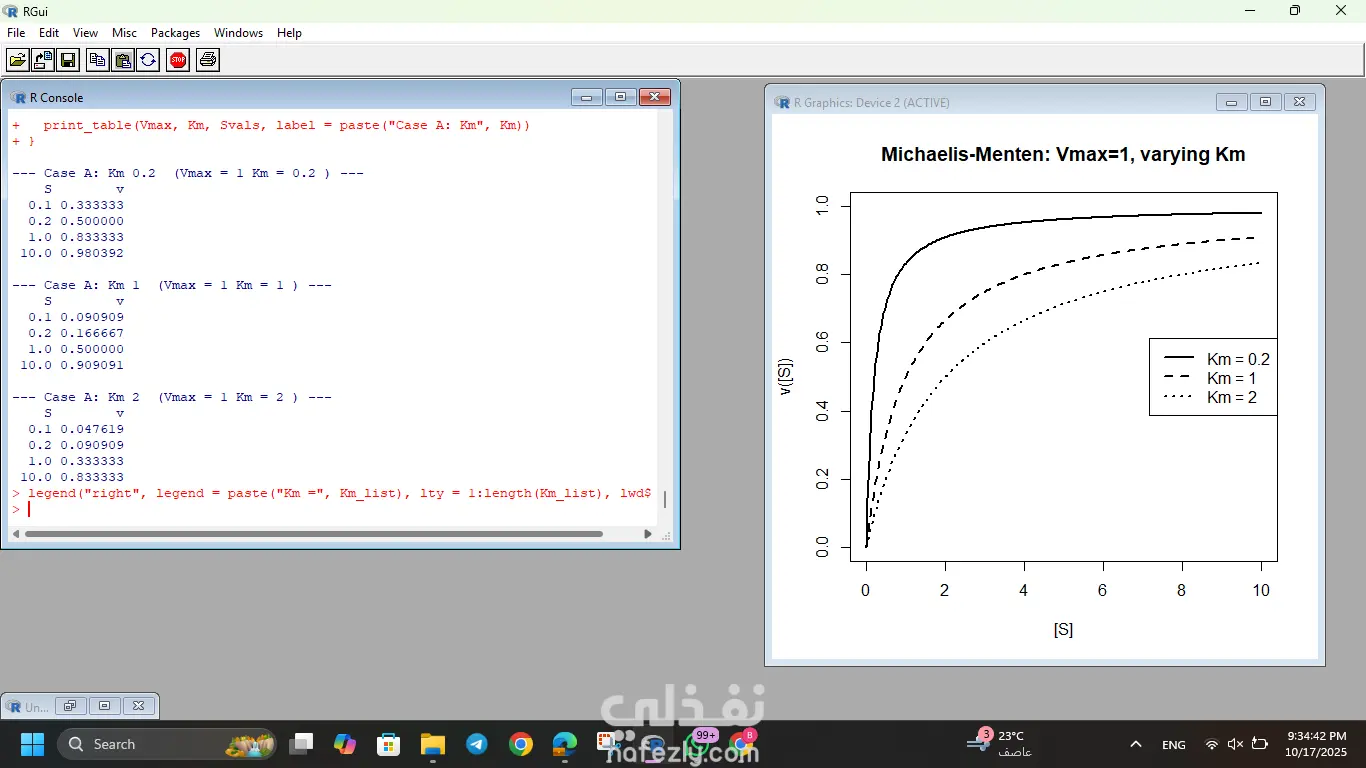The image size is (1366, 768).
Task: Click the ENG language indicator
Action: (1174, 745)
